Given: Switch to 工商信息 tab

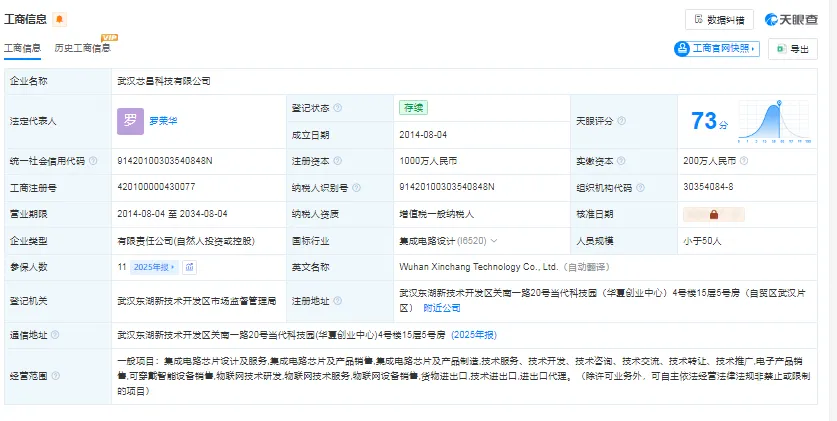Looking at the screenshot, I should coord(22,48).
